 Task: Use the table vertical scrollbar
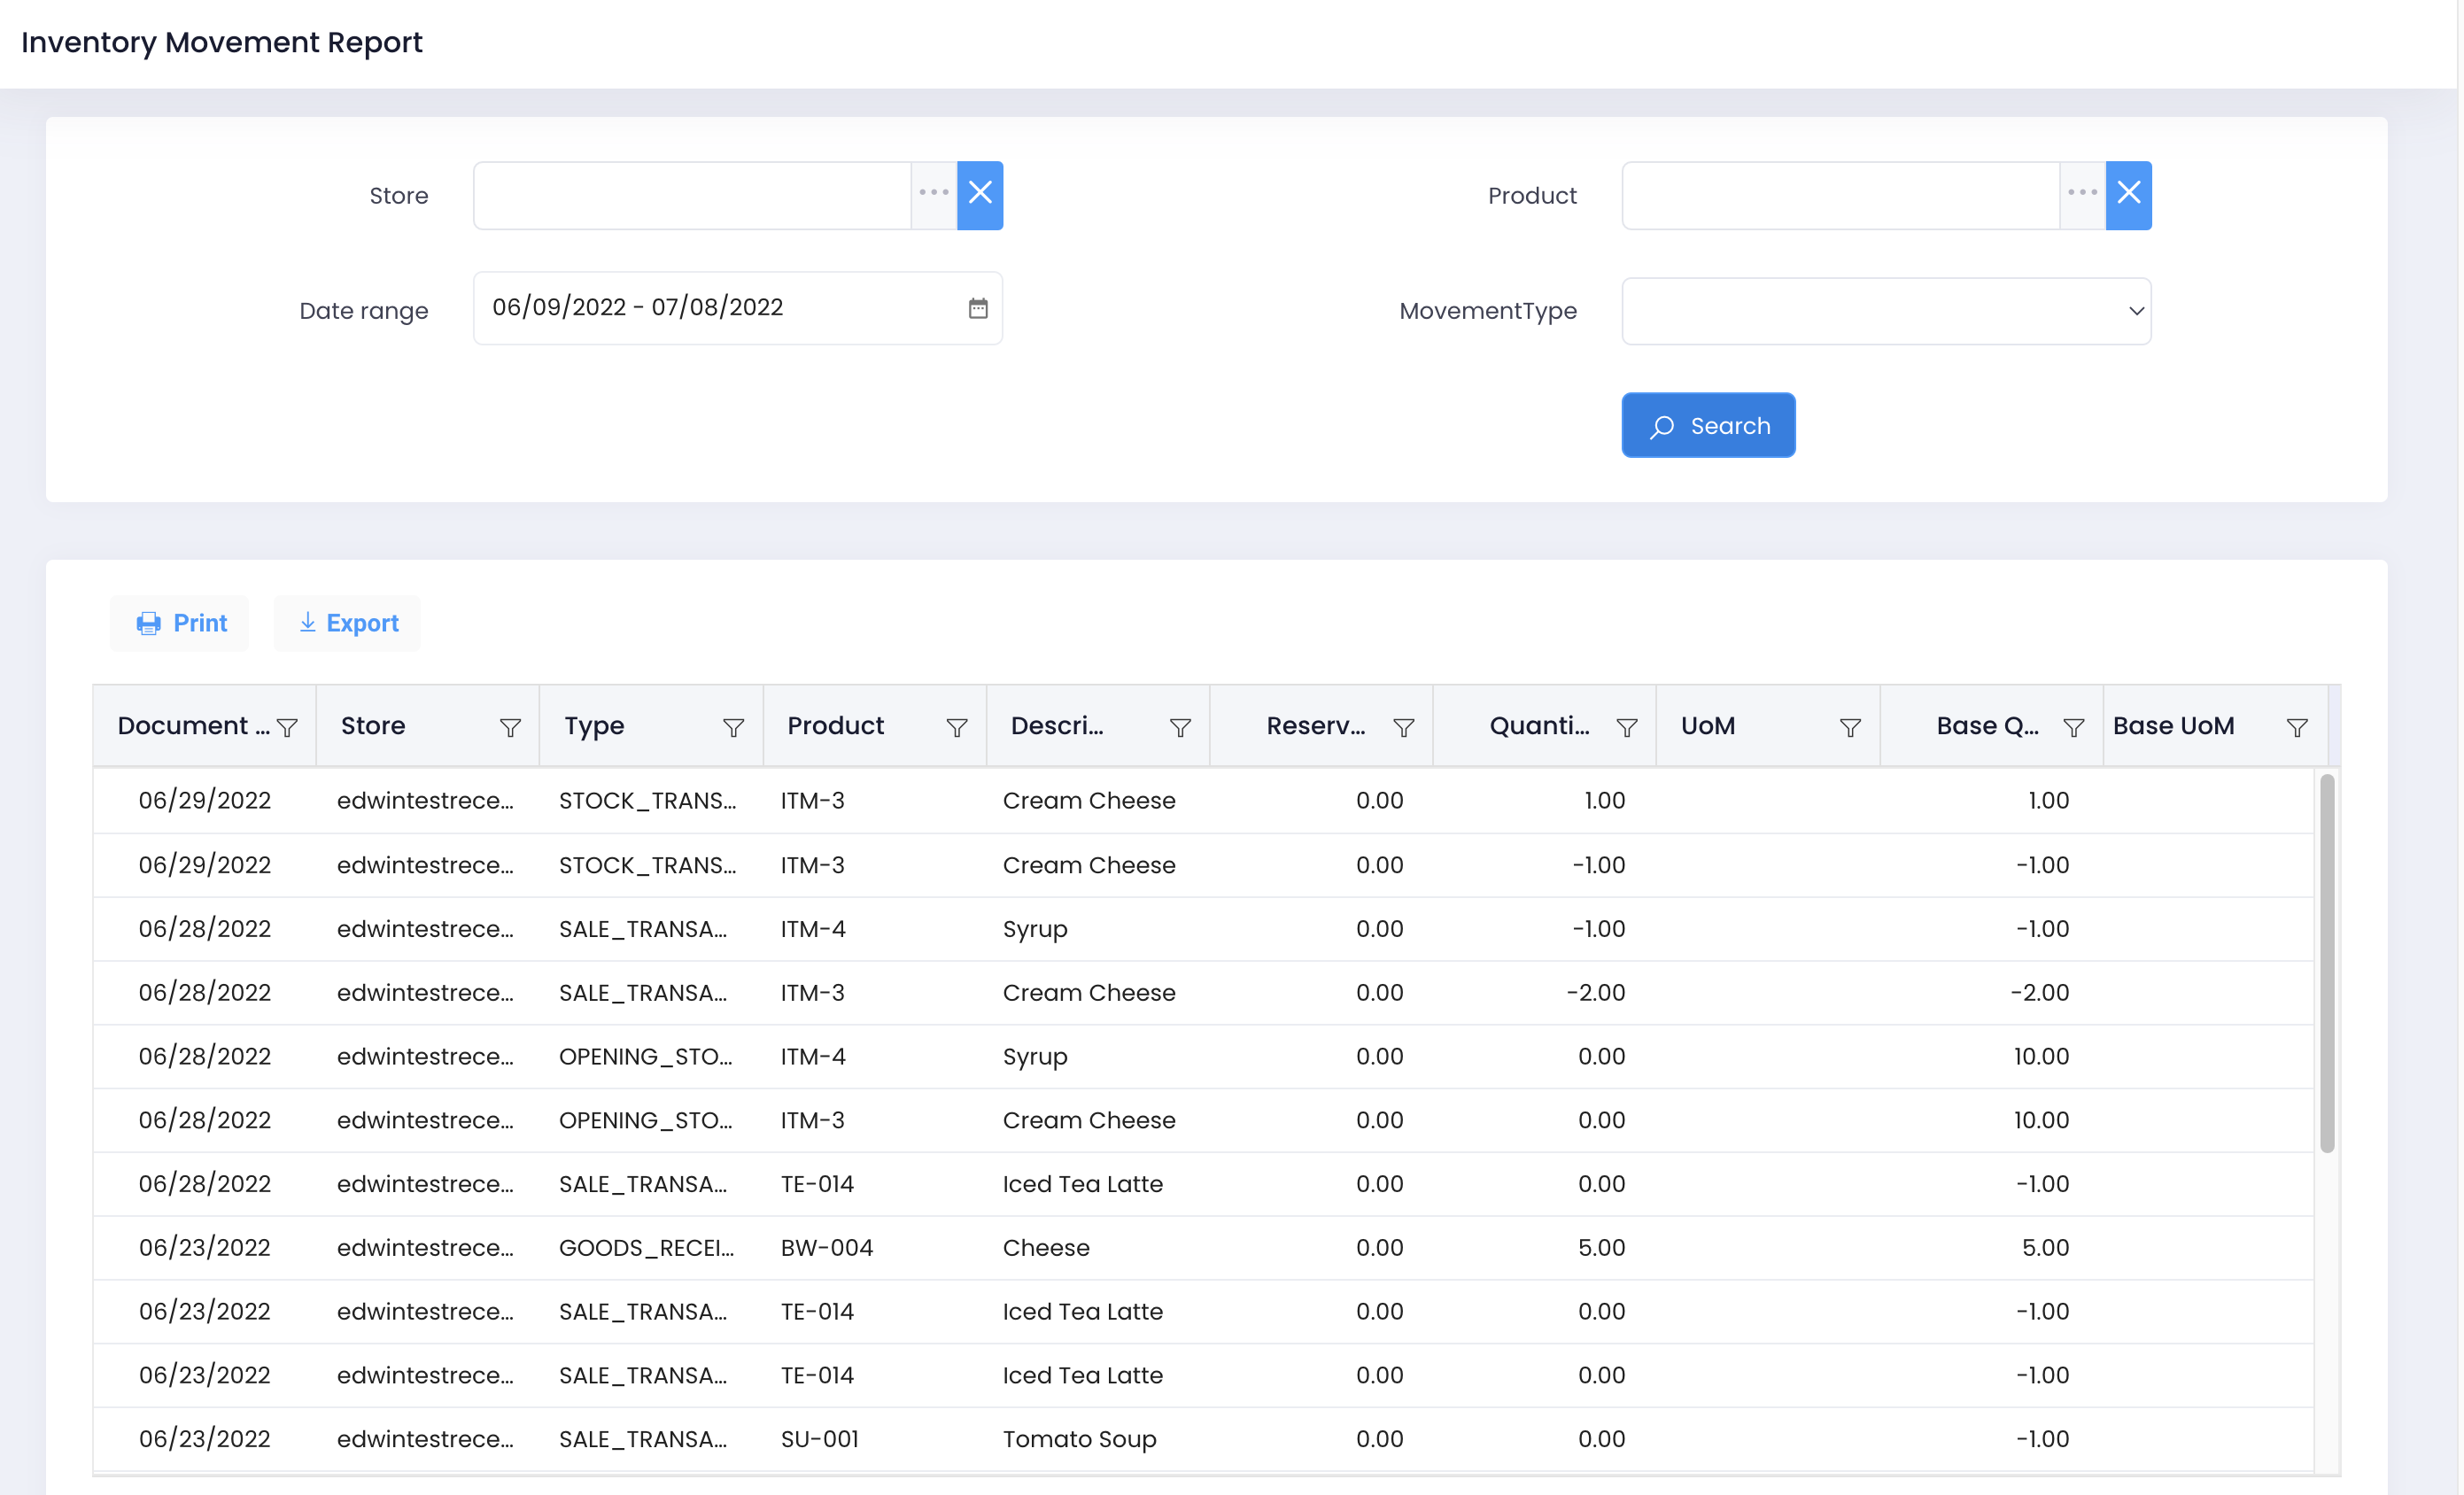2327,963
